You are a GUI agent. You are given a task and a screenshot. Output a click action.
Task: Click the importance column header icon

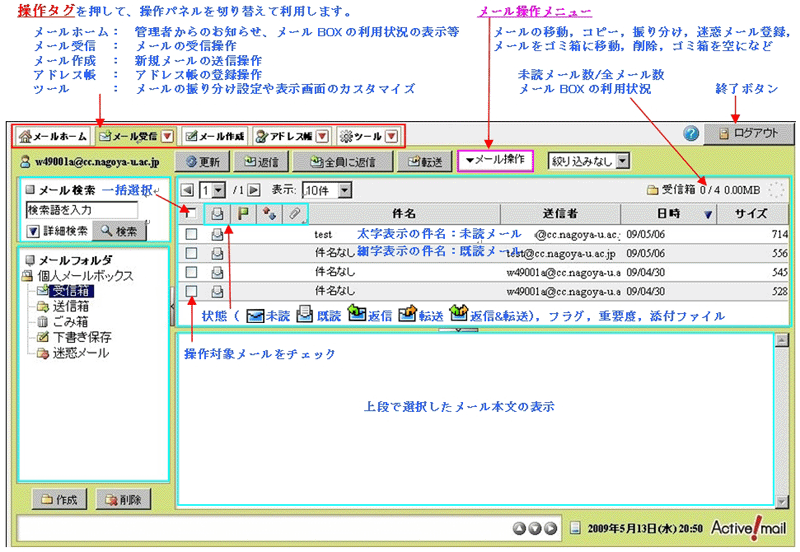point(268,213)
